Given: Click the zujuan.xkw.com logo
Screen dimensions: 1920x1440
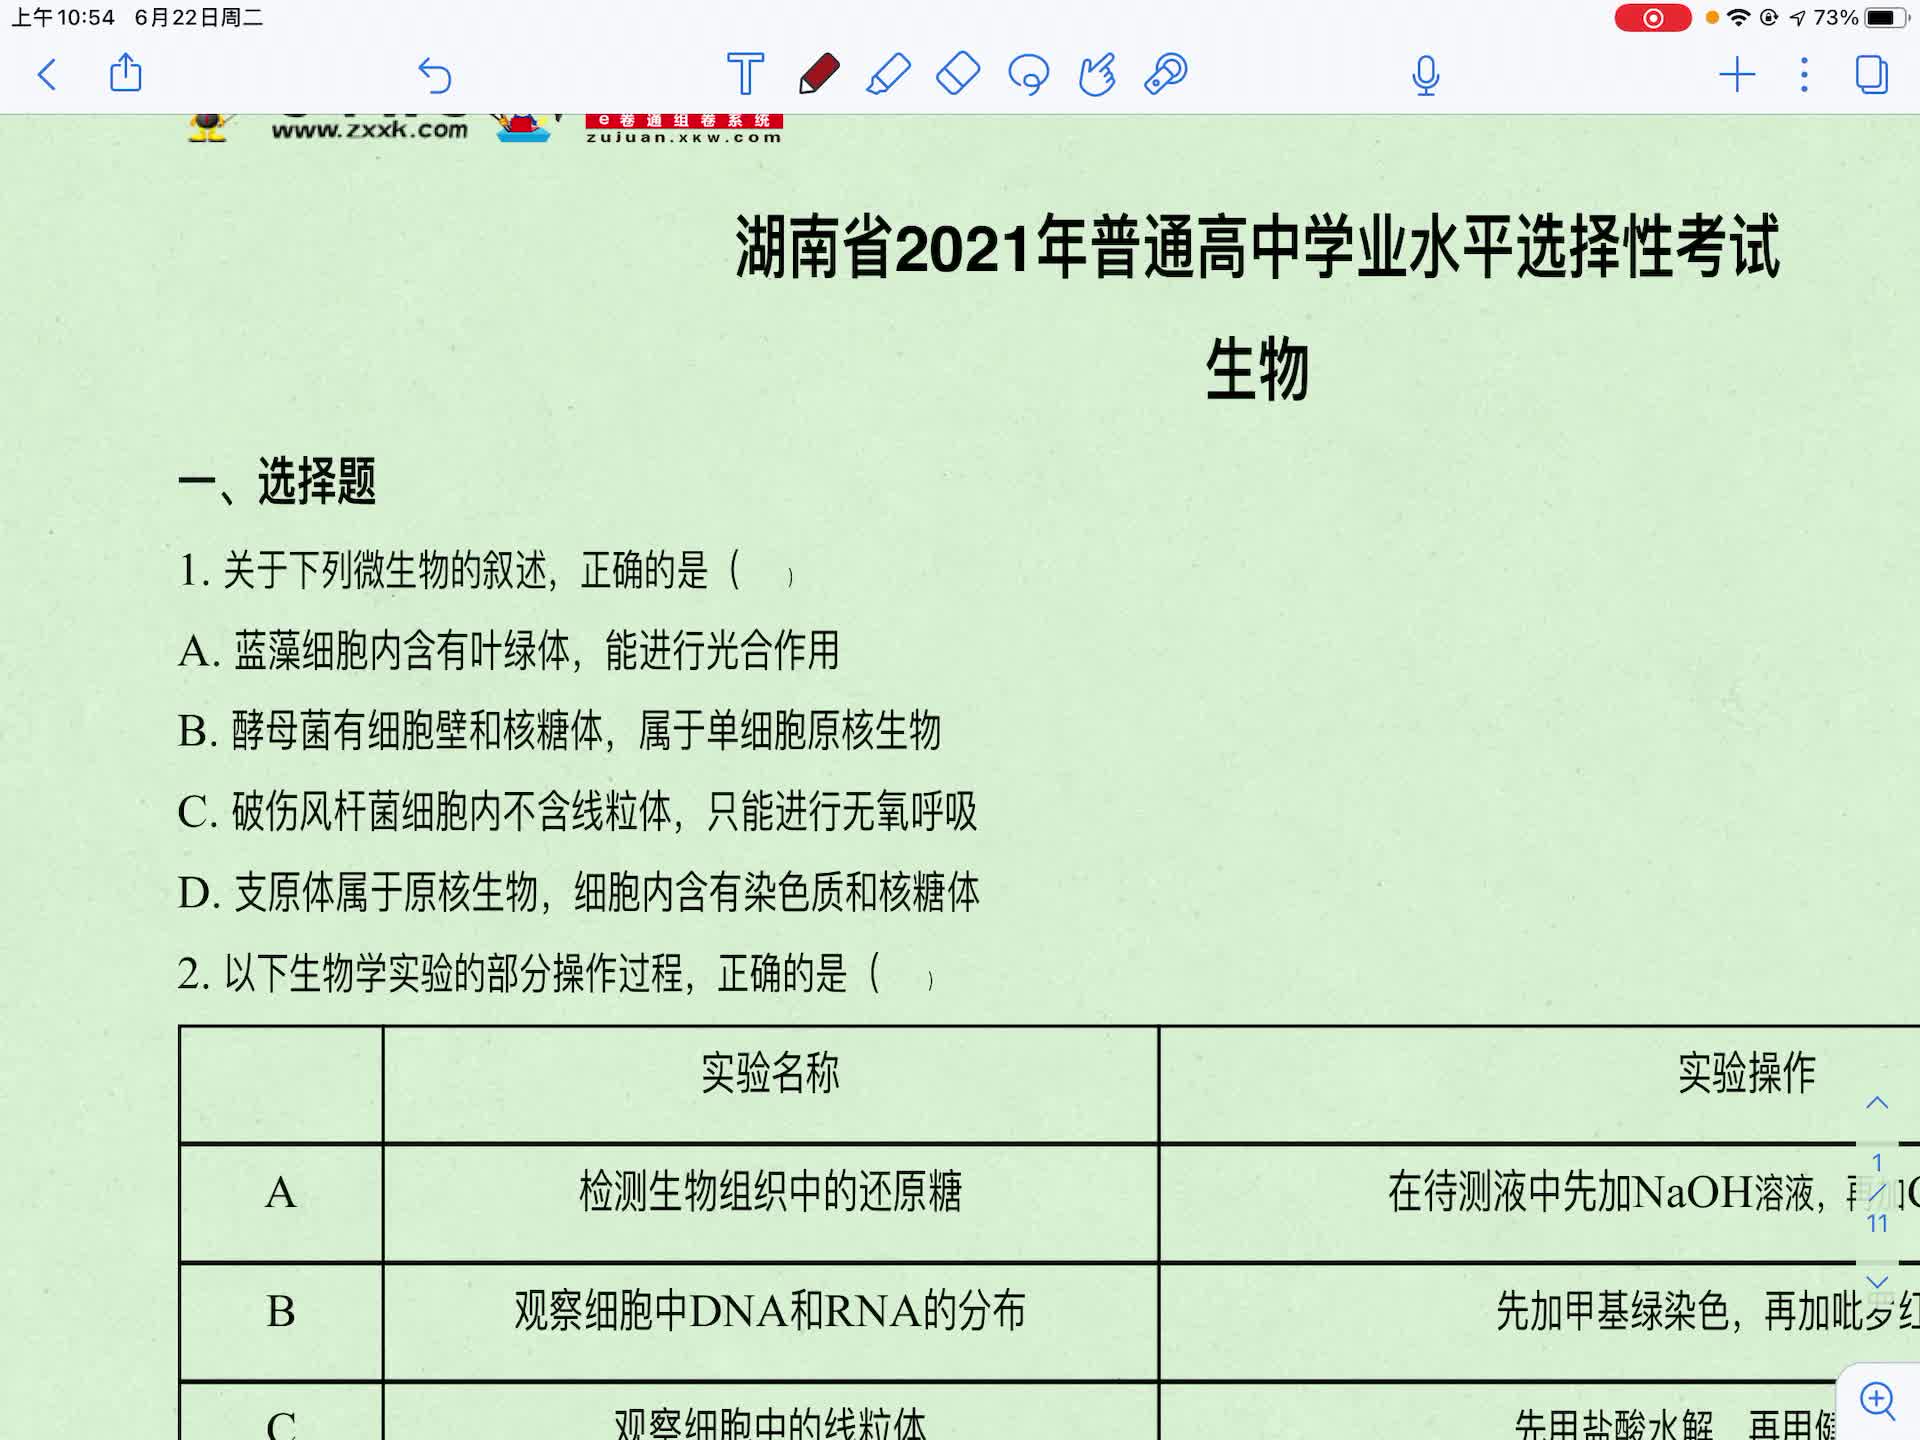Looking at the screenshot, I should click(683, 129).
